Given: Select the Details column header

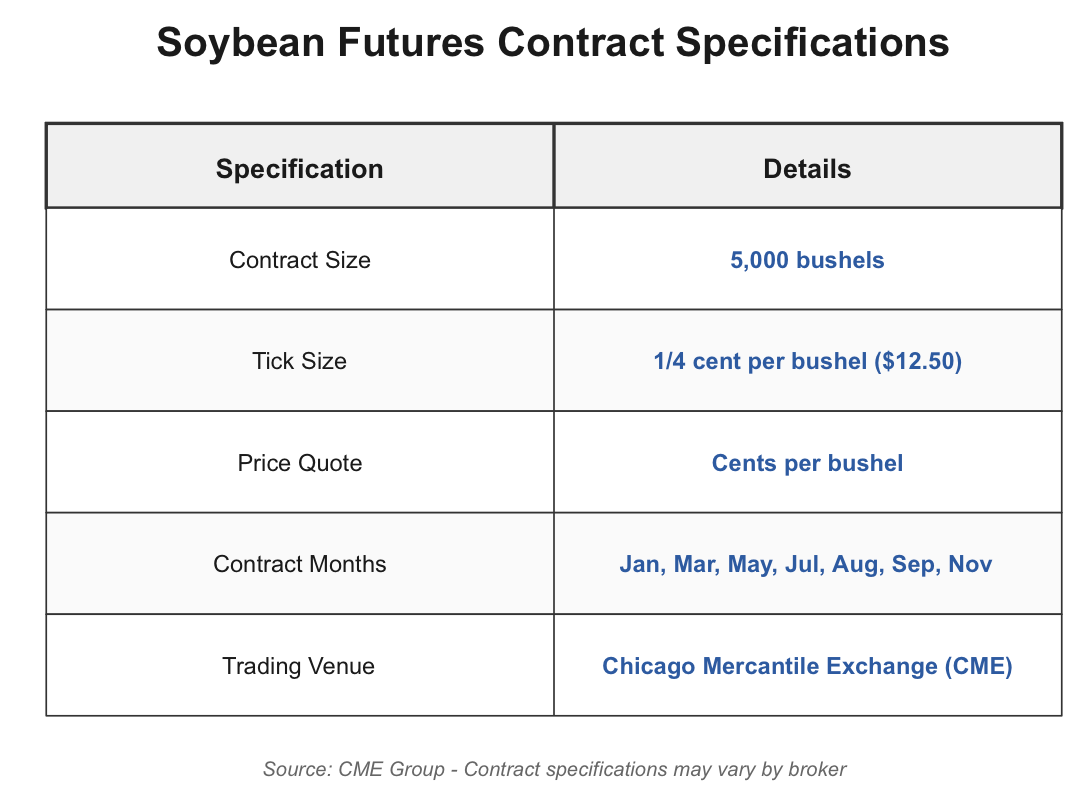Looking at the screenshot, I should tap(807, 169).
